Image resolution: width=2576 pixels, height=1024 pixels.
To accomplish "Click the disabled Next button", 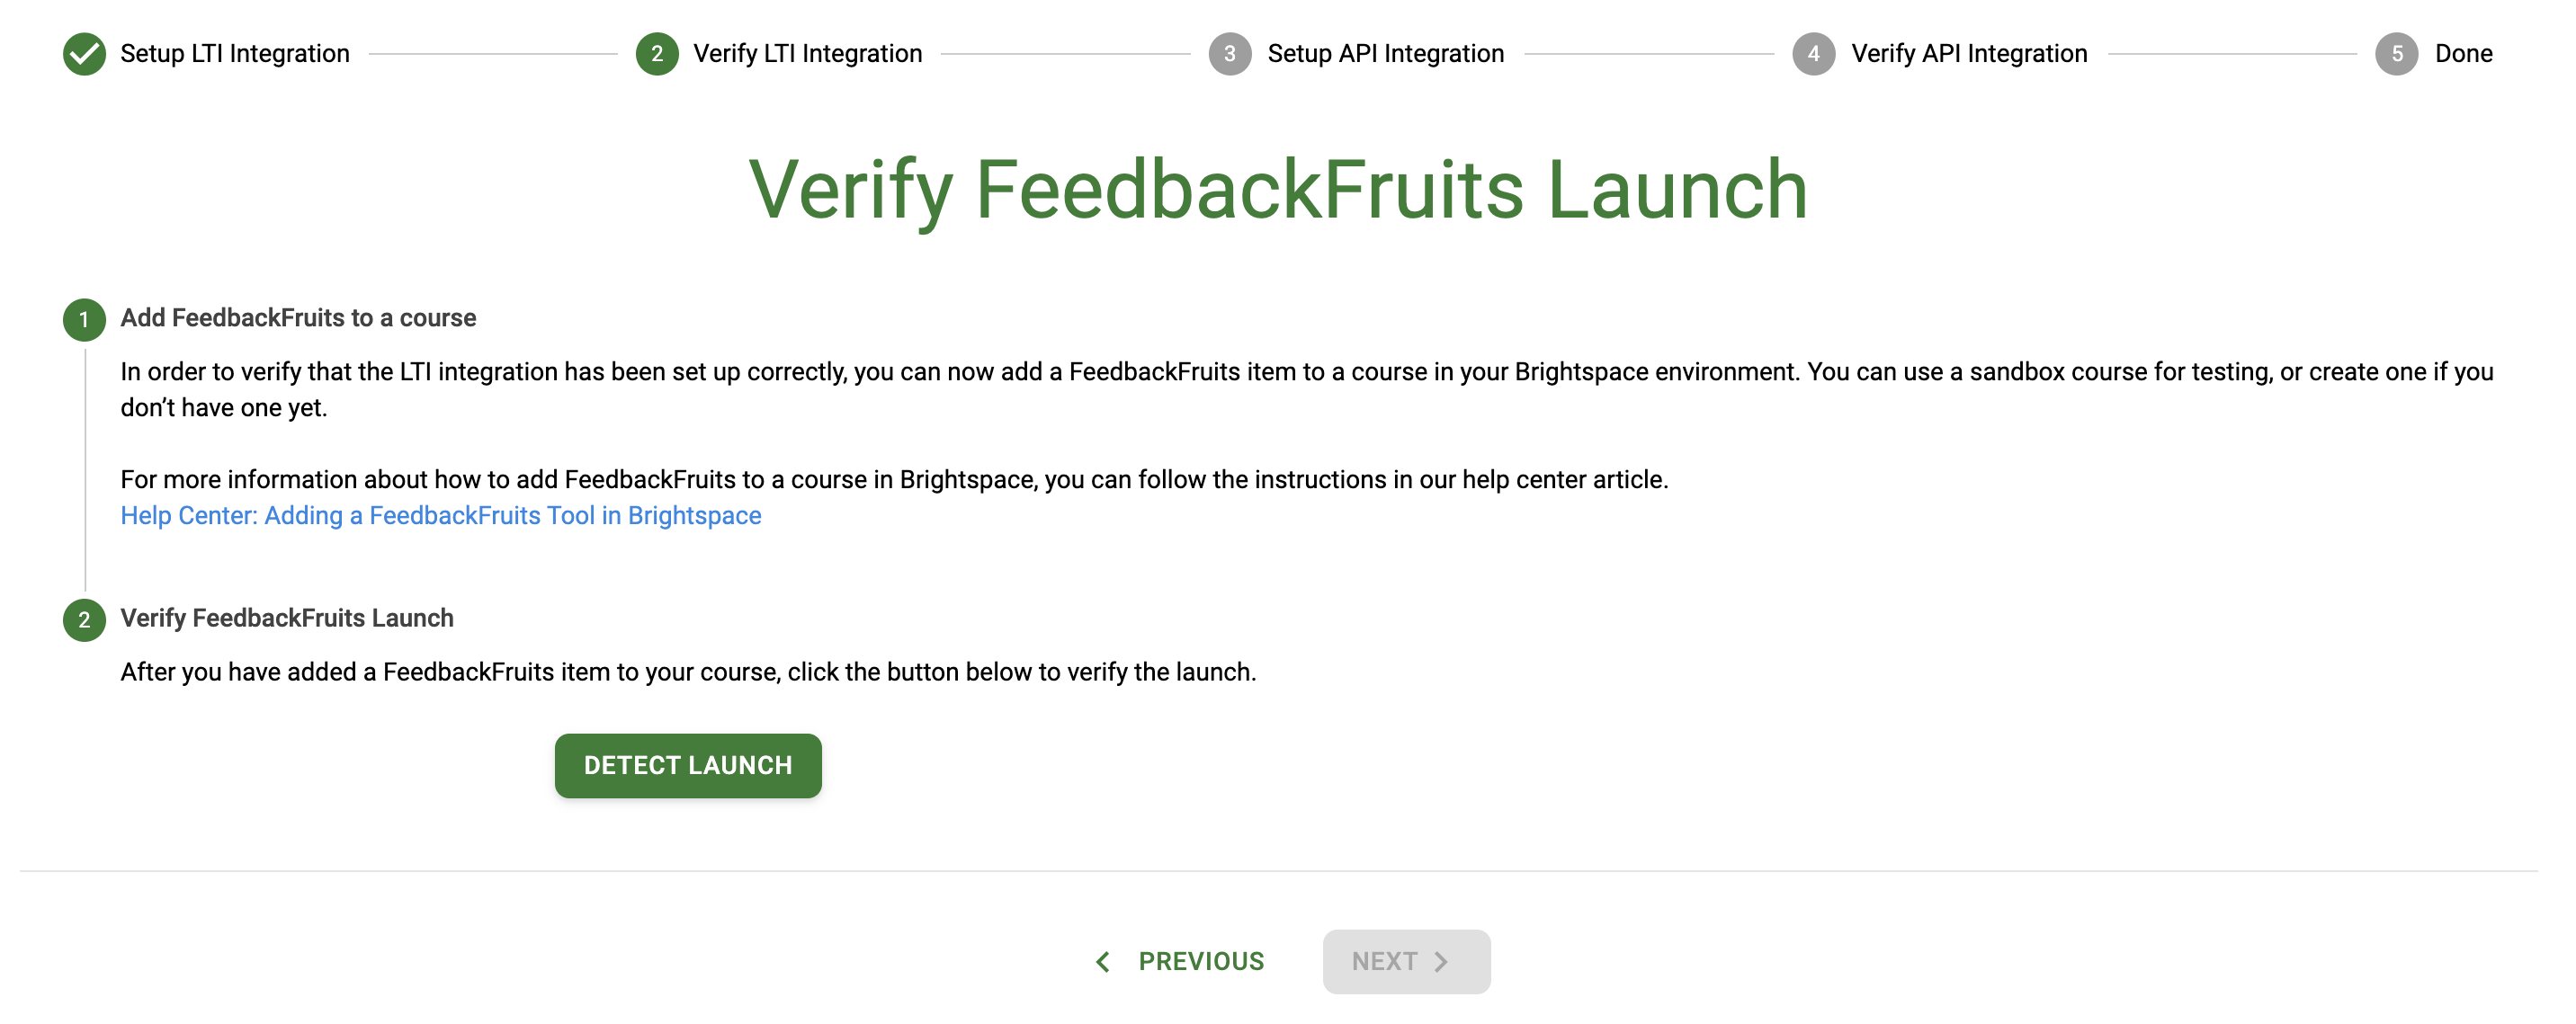I will (1406, 962).
